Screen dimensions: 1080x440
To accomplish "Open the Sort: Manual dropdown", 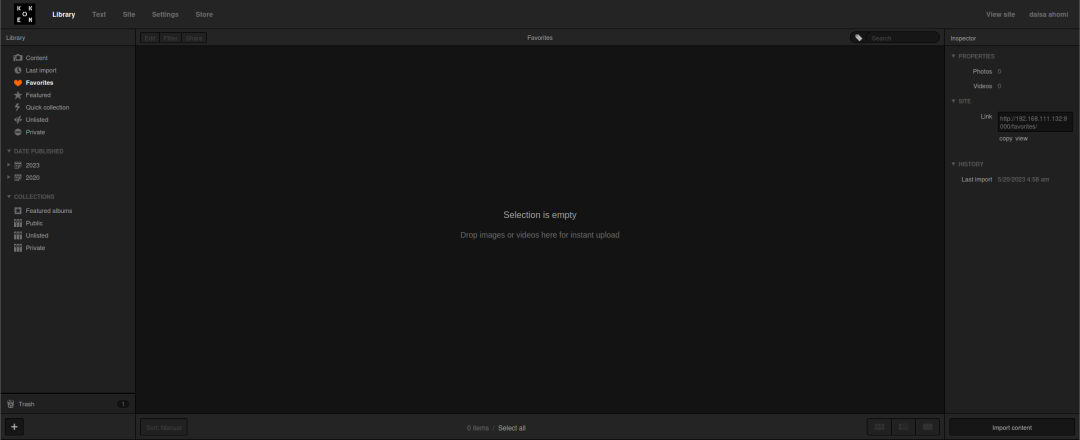I will [163, 428].
